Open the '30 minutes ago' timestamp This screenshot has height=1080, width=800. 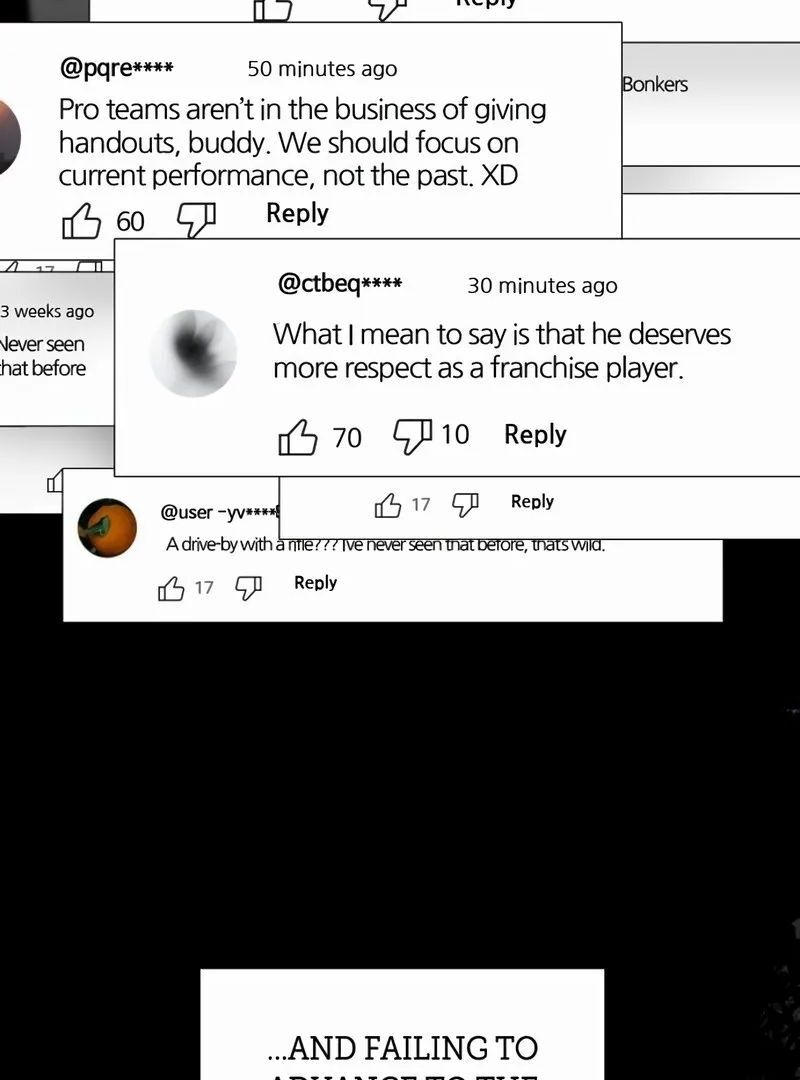click(542, 285)
